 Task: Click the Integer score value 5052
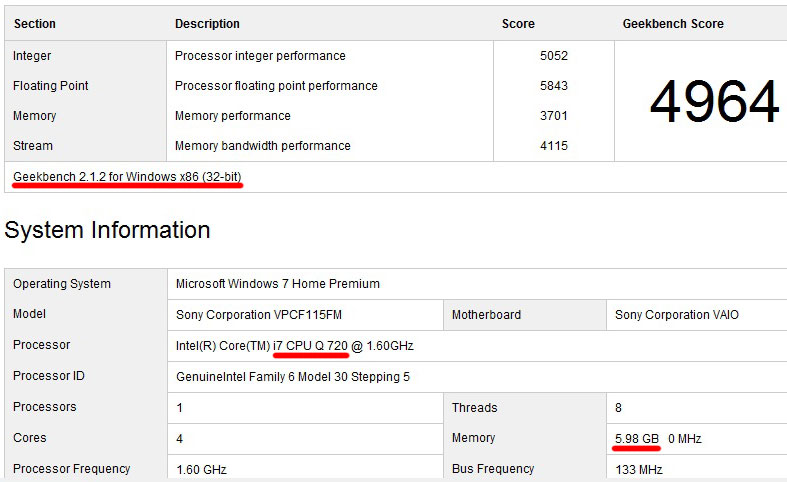pos(553,56)
